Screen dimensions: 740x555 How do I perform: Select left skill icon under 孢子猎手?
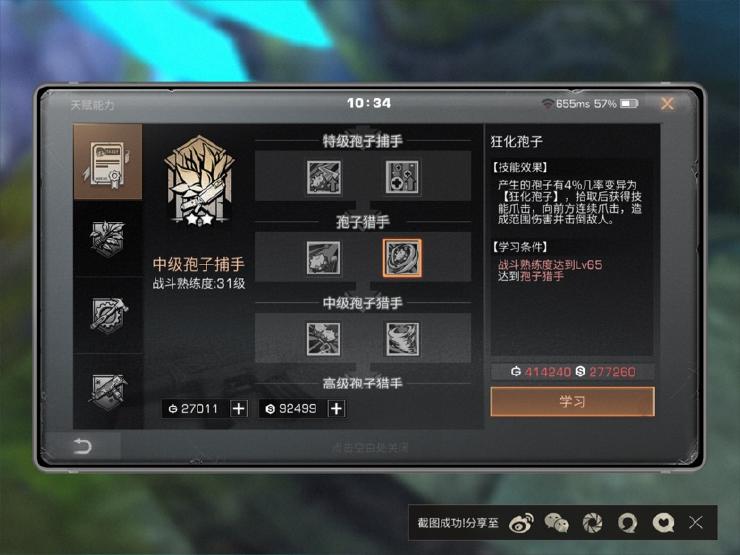coord(323,258)
